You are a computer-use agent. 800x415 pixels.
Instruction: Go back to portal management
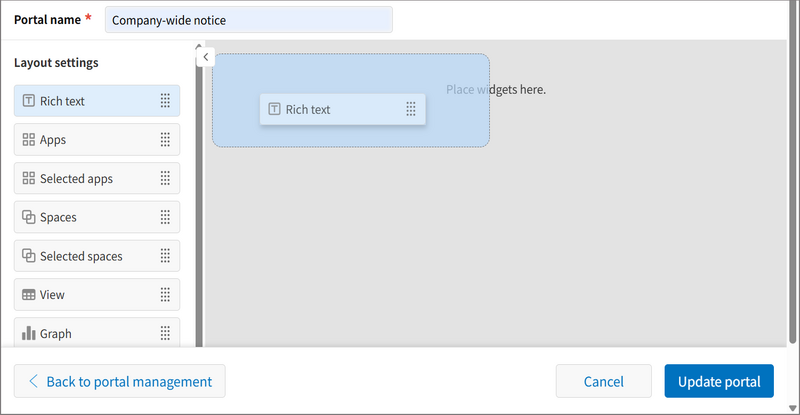(x=119, y=381)
